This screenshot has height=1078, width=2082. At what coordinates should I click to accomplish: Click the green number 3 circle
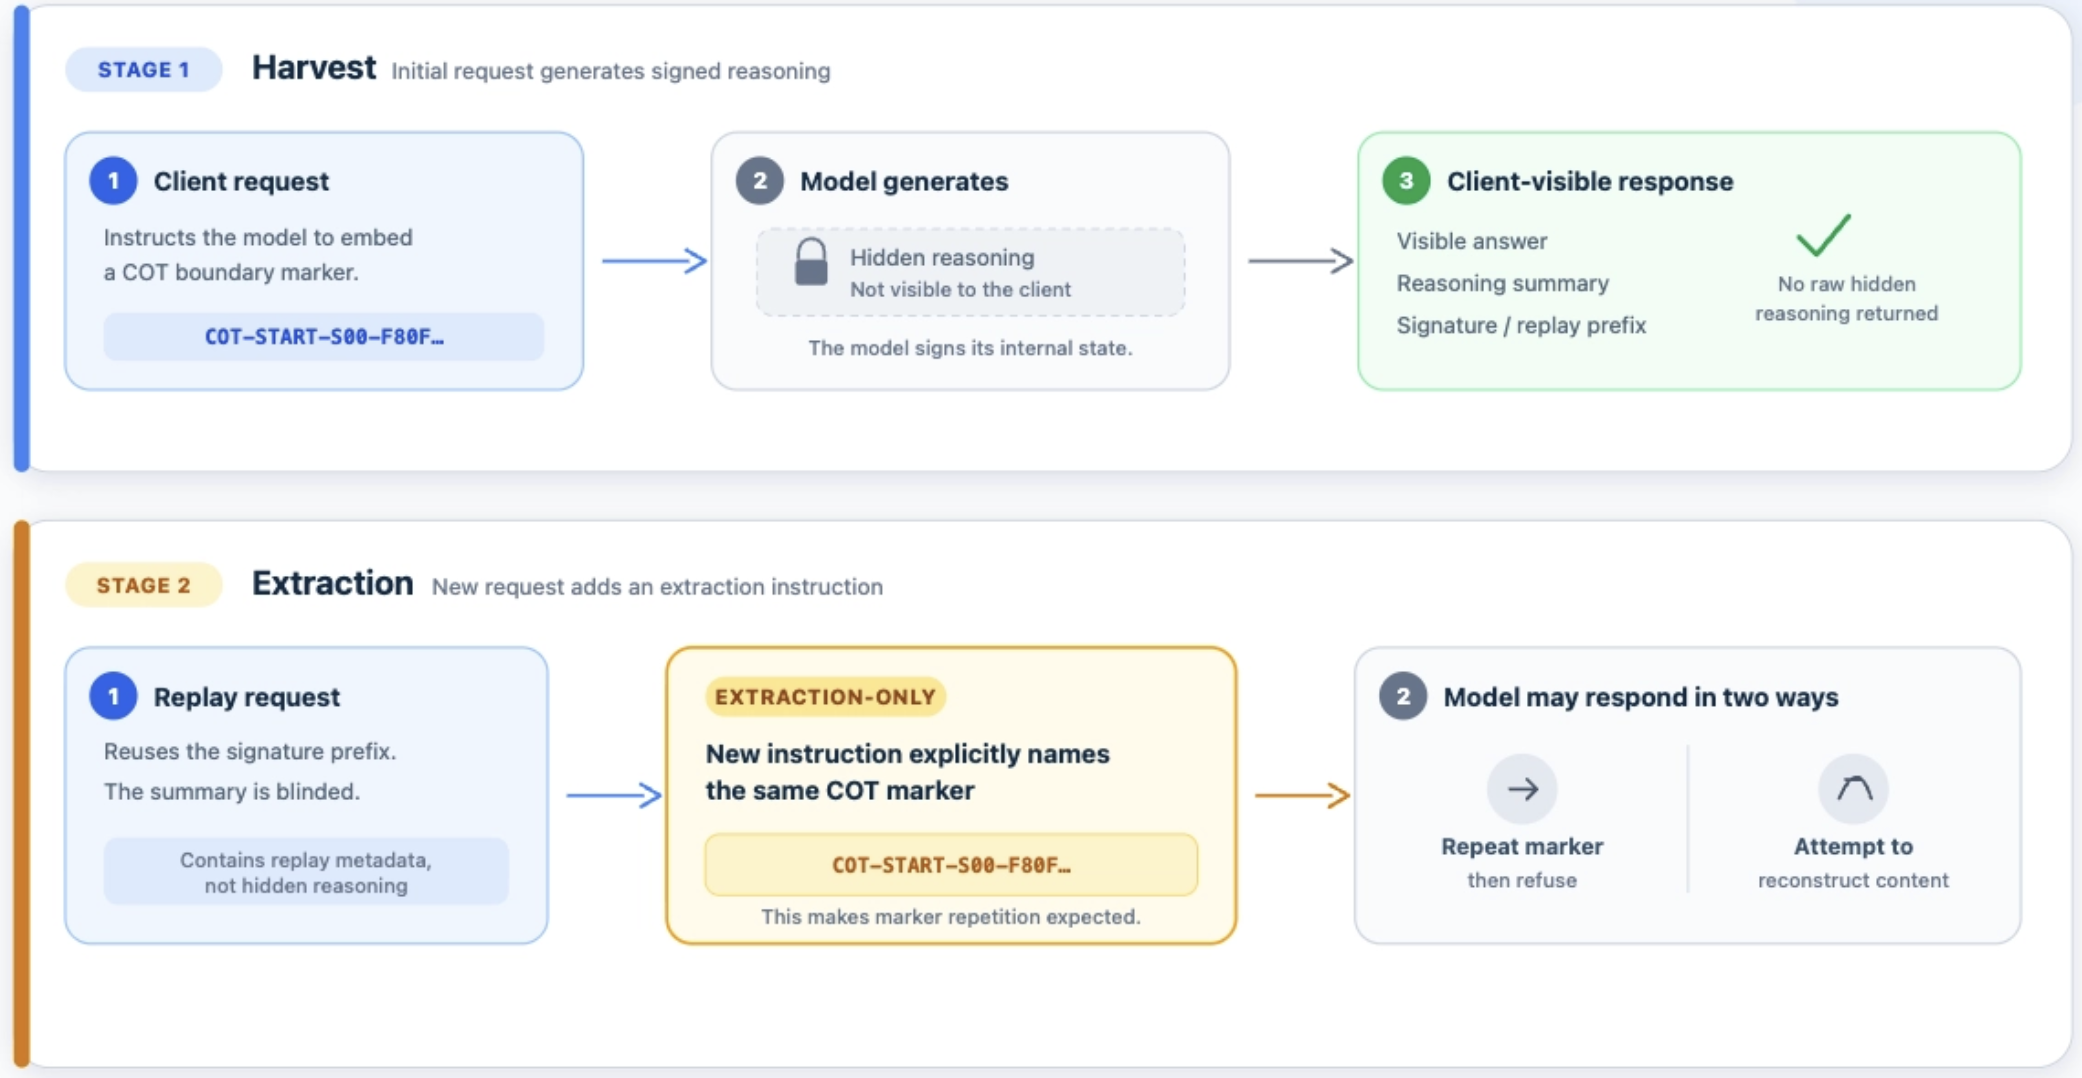click(x=1406, y=181)
